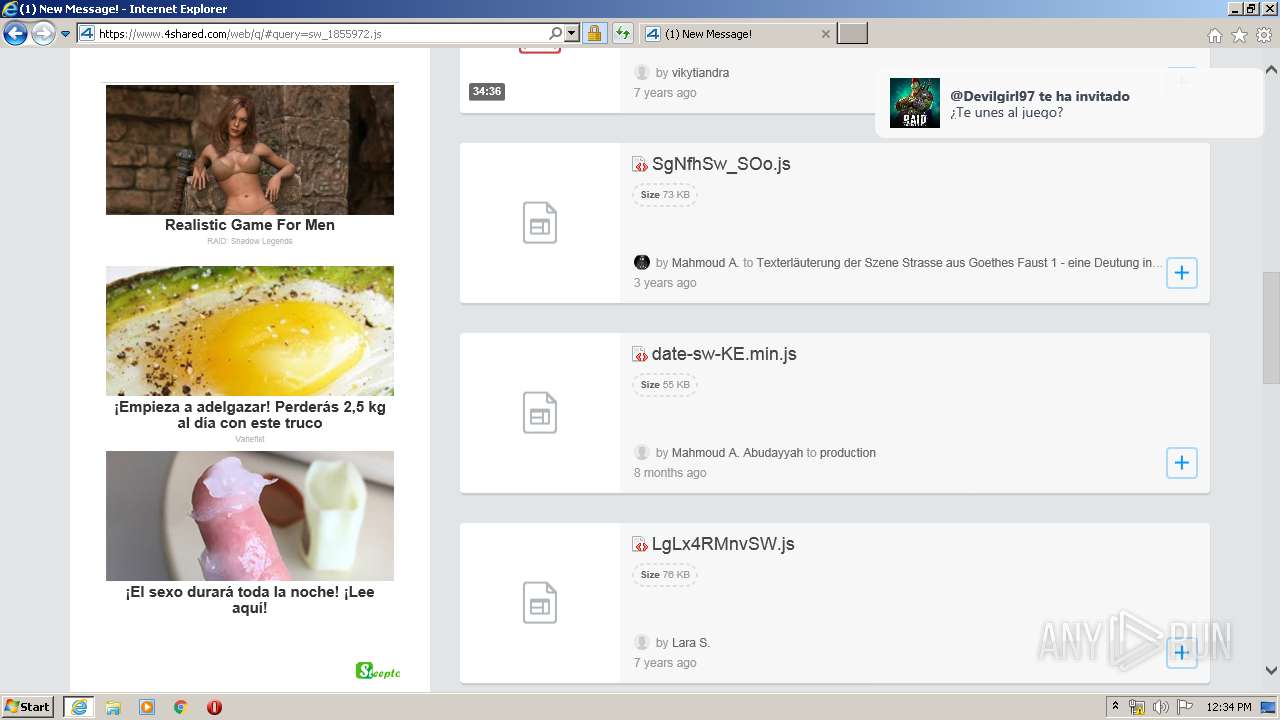Click the JS file type icon beside SgNfhSw_SOo.js
This screenshot has width=1280, height=720.
(x=640, y=165)
